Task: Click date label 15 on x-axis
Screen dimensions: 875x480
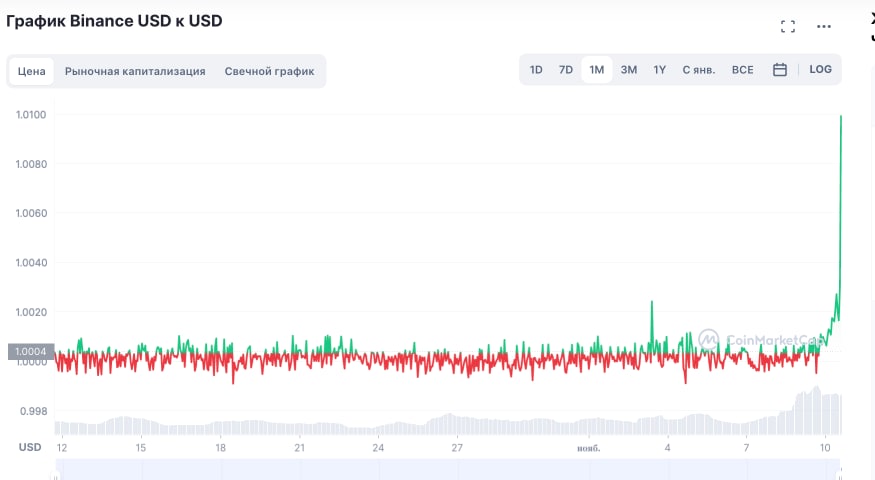Action: [141, 448]
